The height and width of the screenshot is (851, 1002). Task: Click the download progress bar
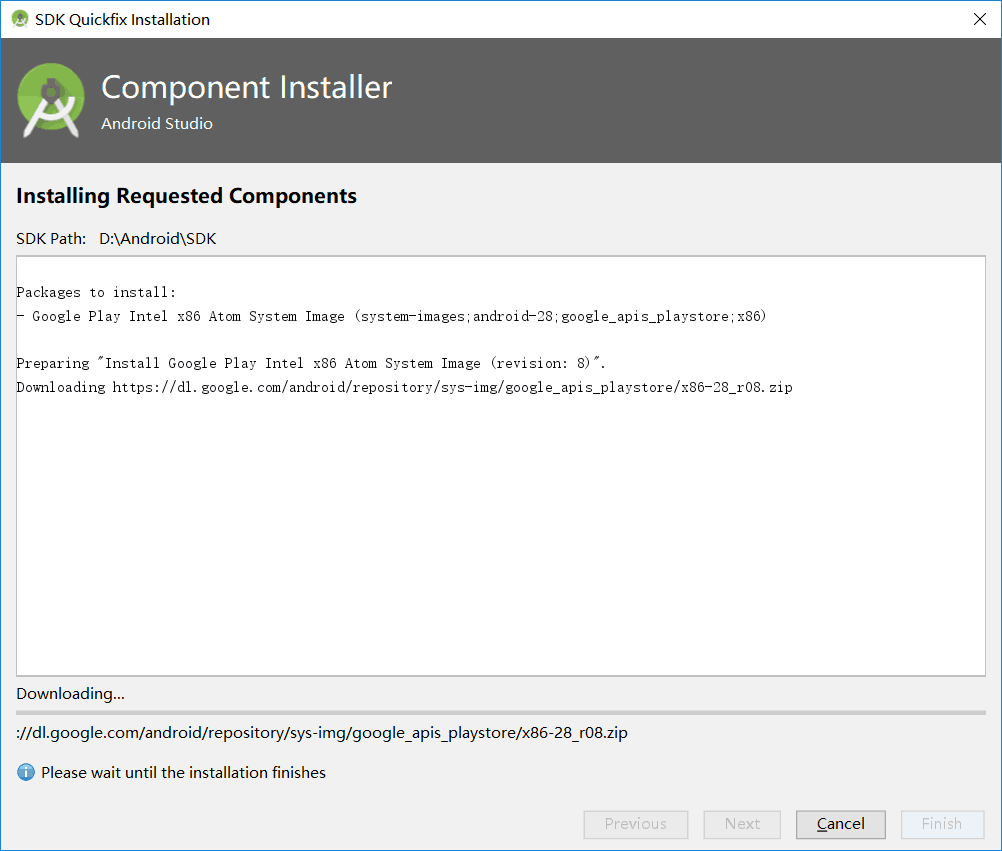click(x=501, y=712)
